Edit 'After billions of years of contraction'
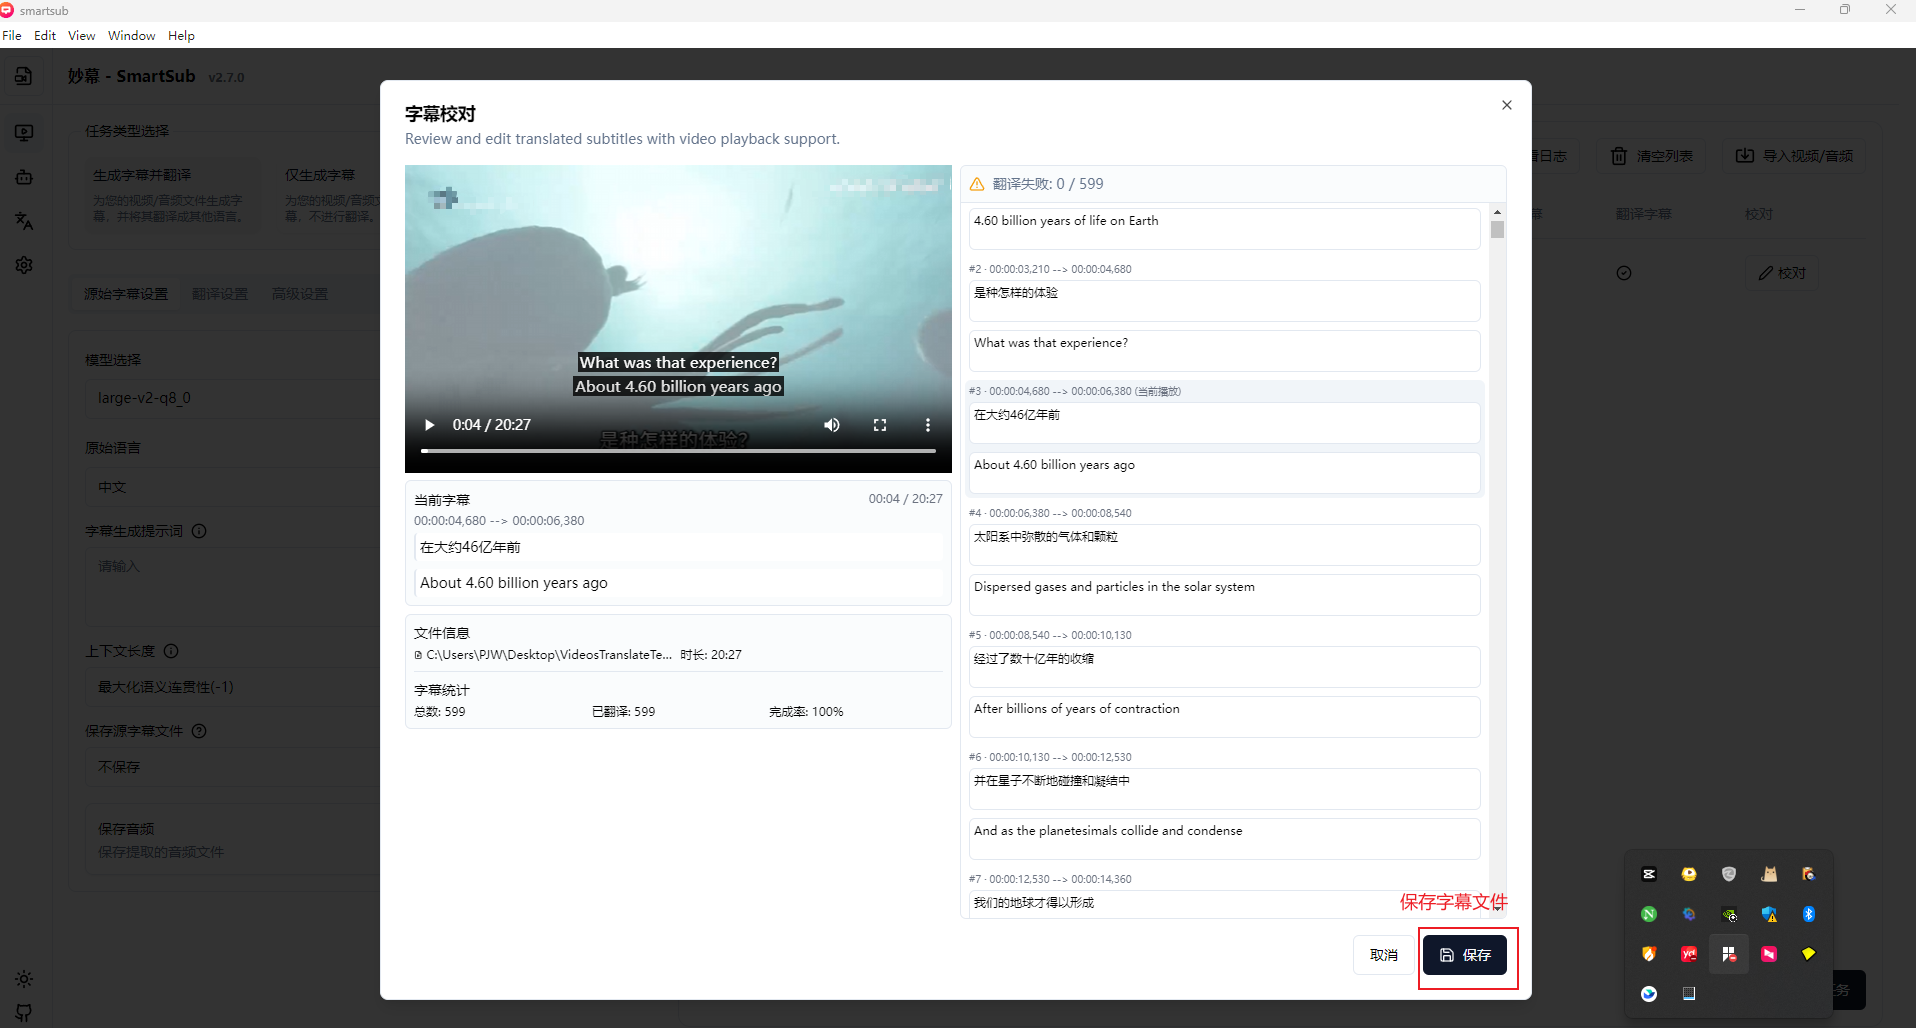 coord(1224,716)
